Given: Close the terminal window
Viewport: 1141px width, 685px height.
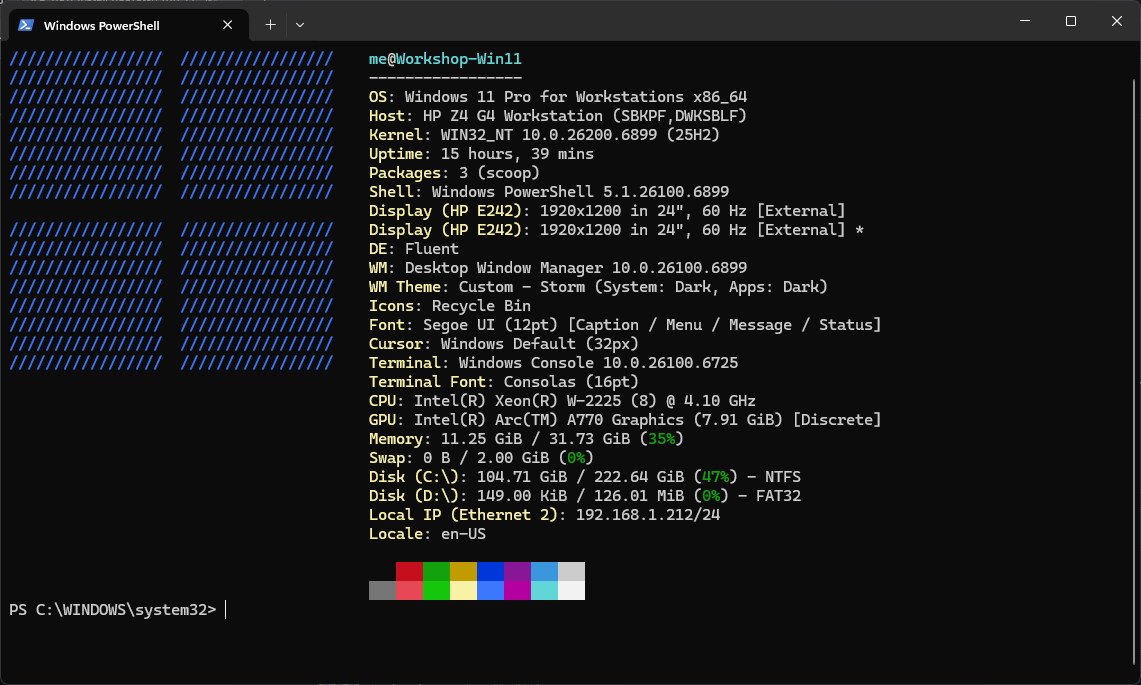Looking at the screenshot, I should point(1116,21).
